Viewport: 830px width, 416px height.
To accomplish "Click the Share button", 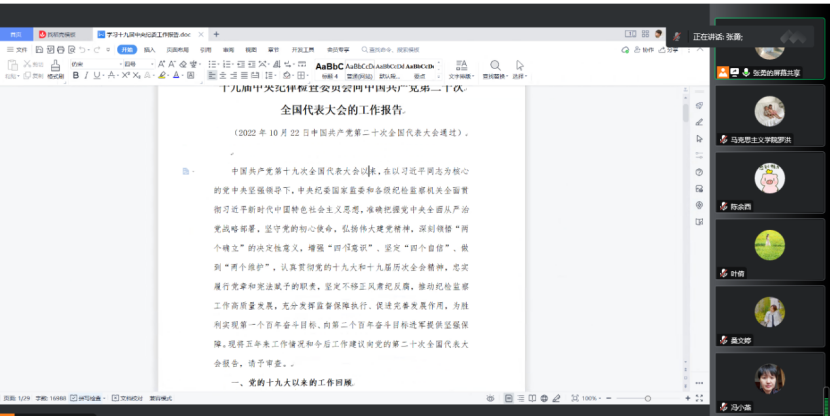I will click(x=669, y=50).
